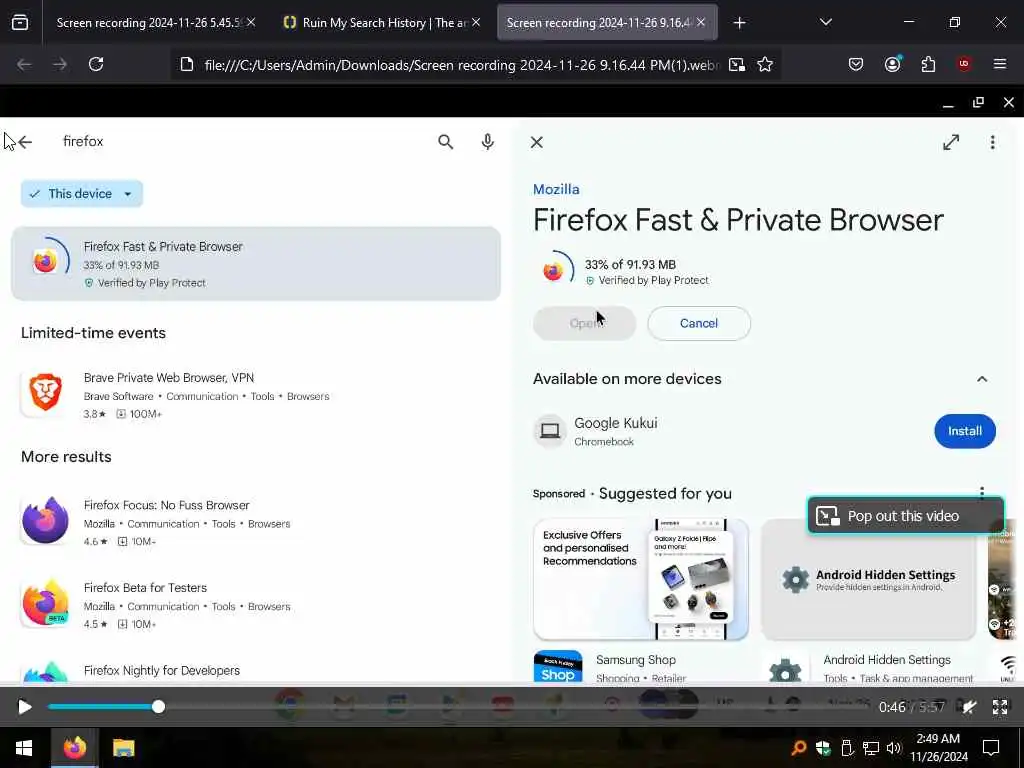Image resolution: width=1024 pixels, height=768 pixels.
Task: Open the Mozilla developer link
Action: pyautogui.click(x=556, y=189)
